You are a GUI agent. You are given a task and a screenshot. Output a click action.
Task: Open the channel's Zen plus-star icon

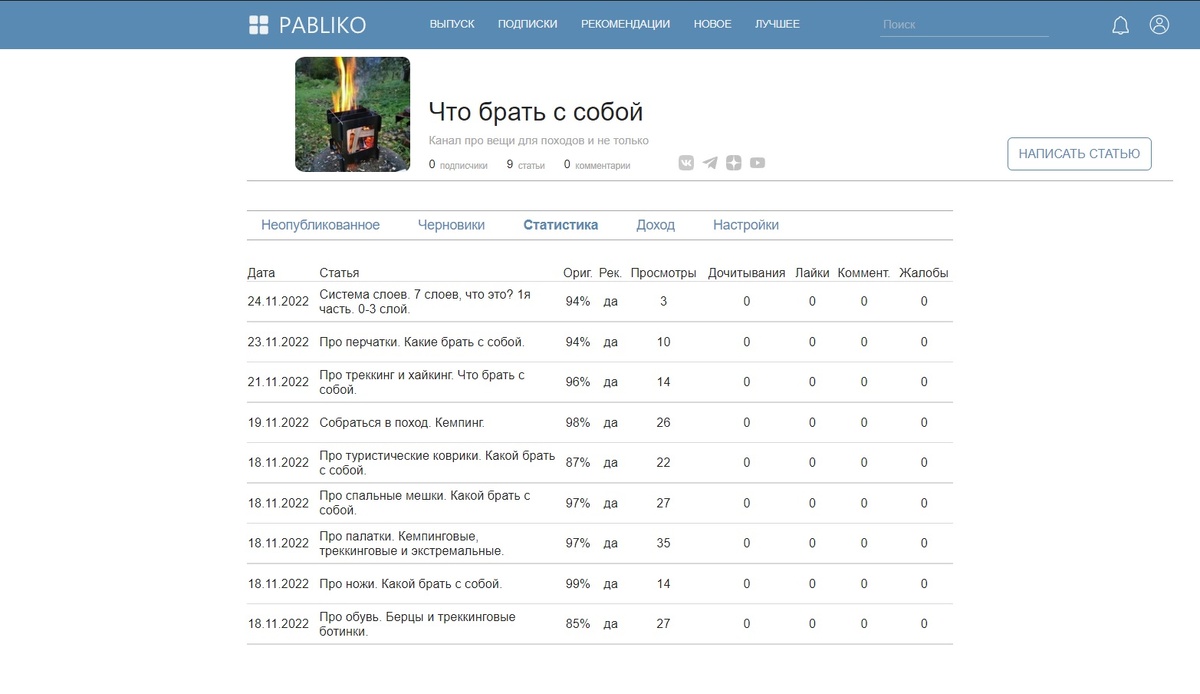click(x=734, y=163)
